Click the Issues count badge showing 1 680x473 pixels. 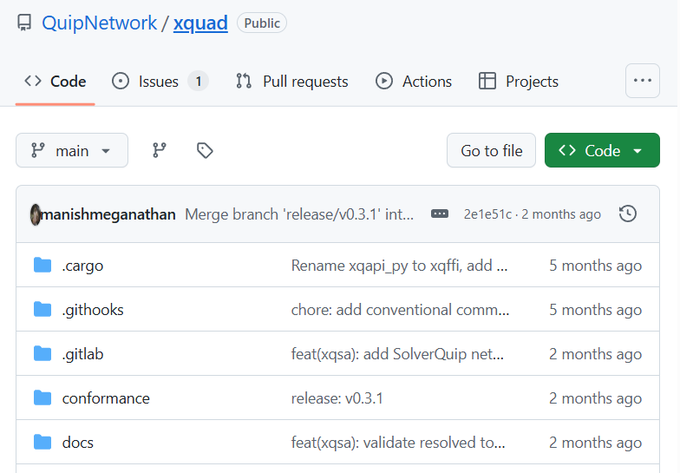tap(198, 81)
